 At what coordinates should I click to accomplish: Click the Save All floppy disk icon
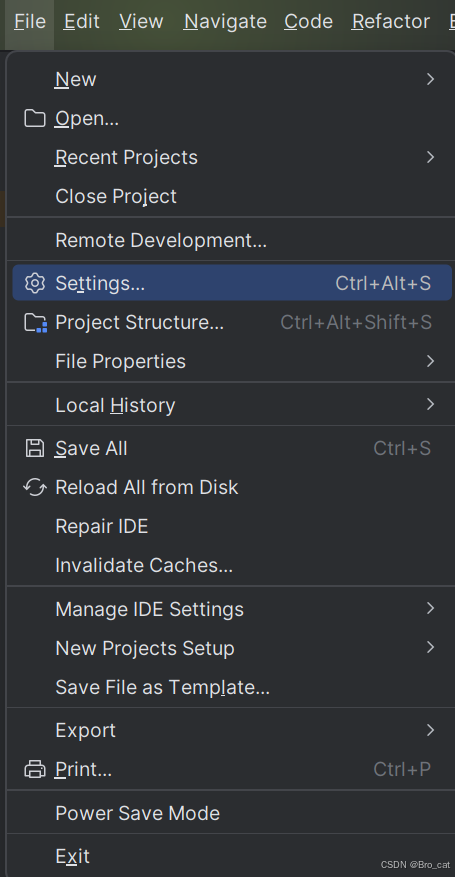pyautogui.click(x=35, y=449)
